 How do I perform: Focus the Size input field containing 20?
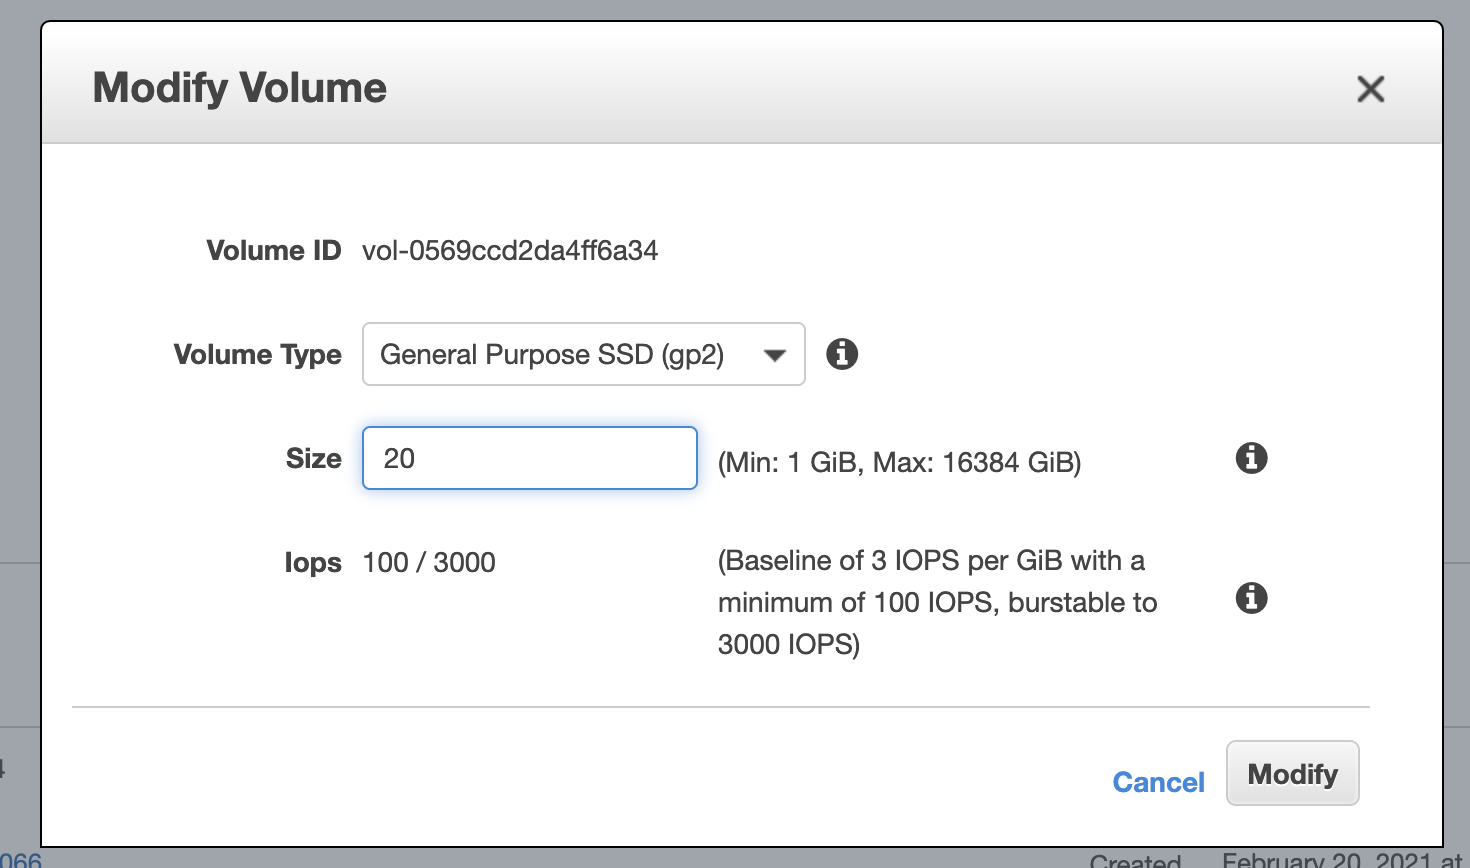tap(529, 458)
